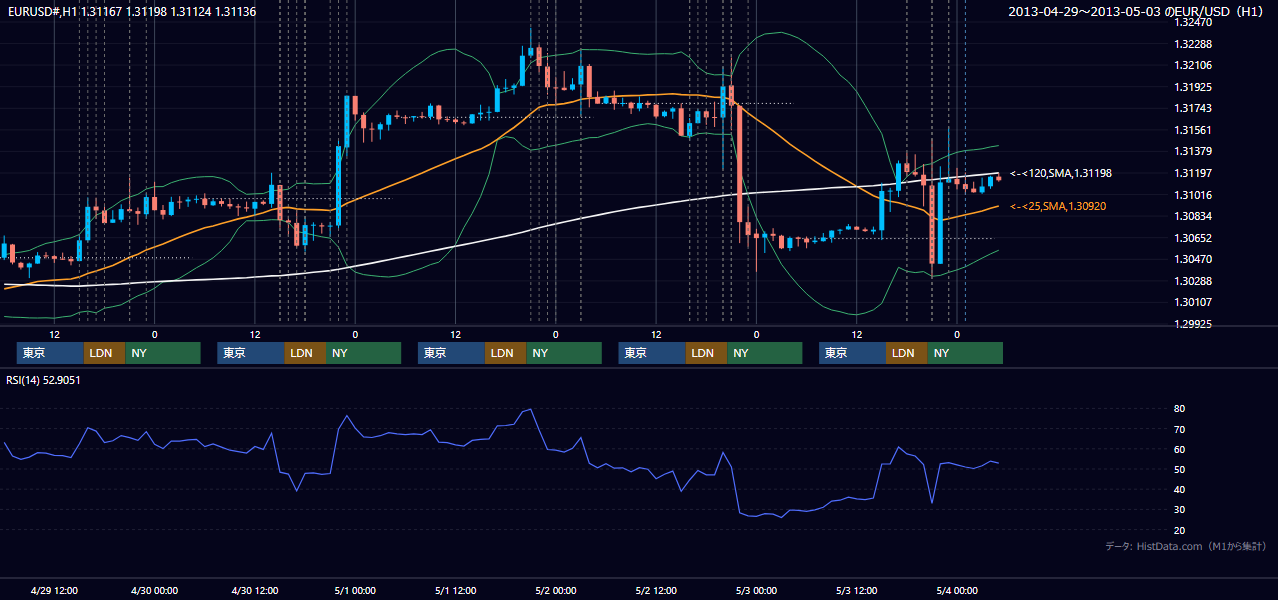Click the HistData.com data source credit
Viewport: 1278px width, 600px height.
coord(1186,546)
